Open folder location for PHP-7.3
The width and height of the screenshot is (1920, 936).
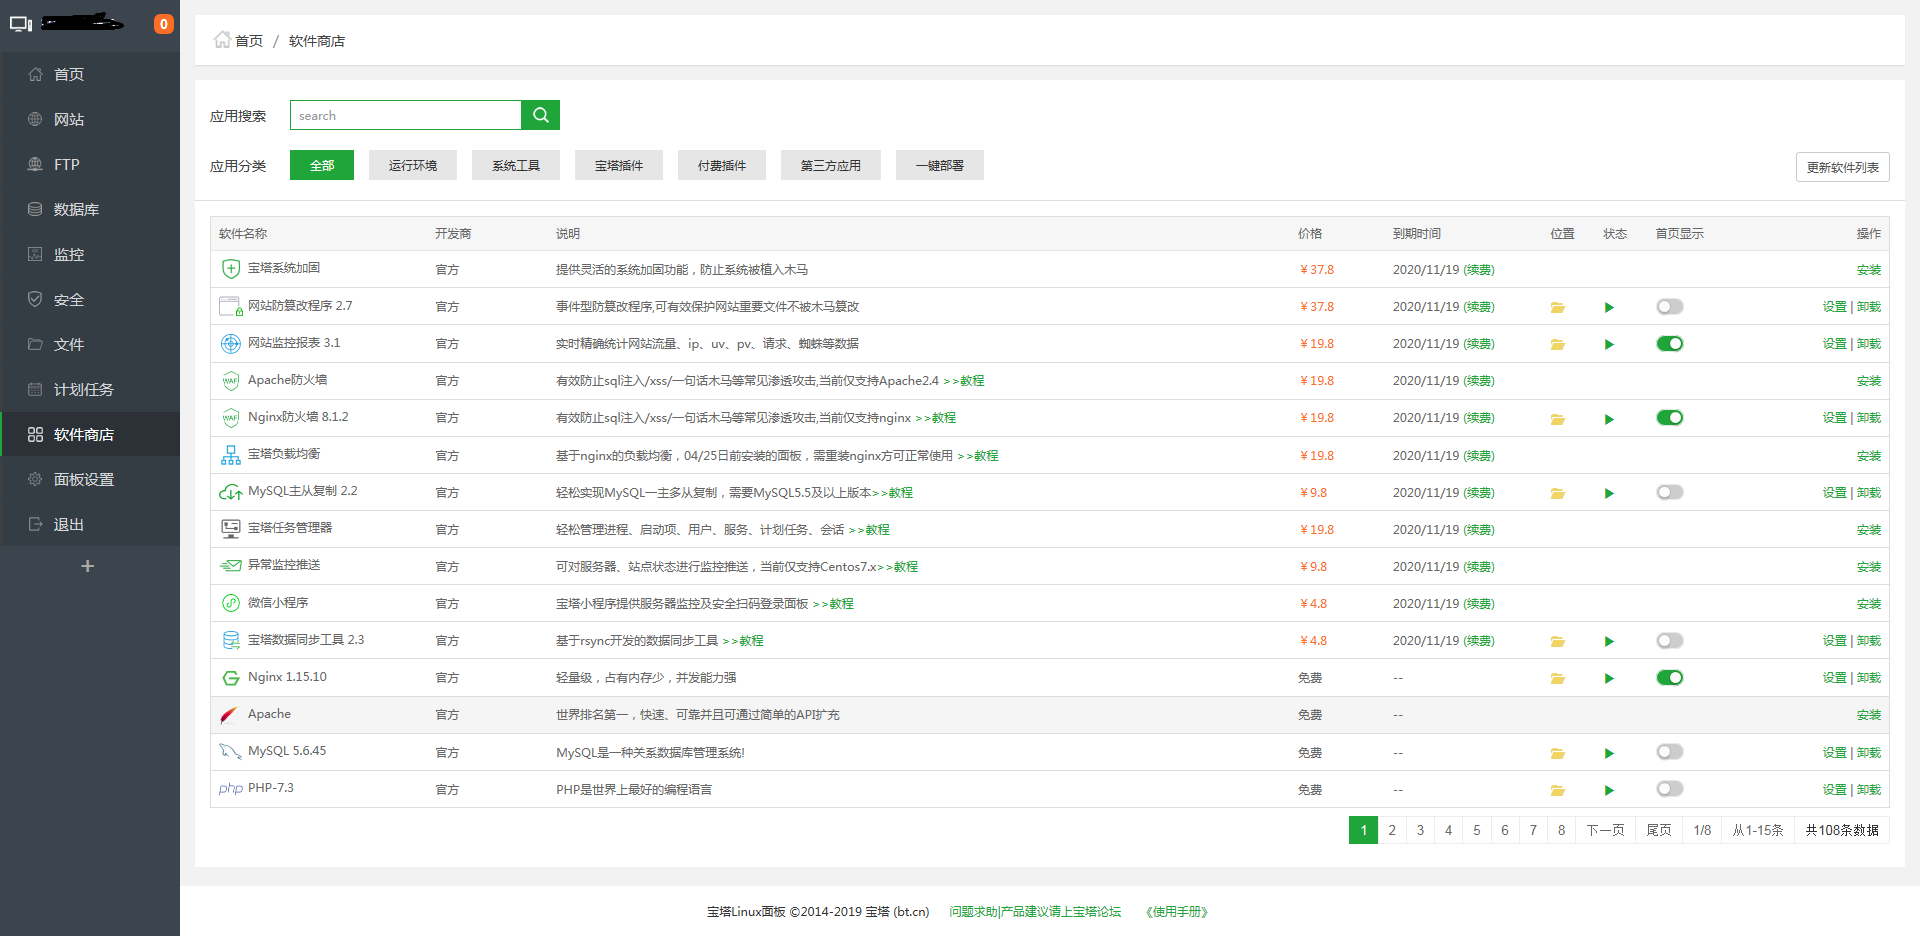pyautogui.click(x=1557, y=790)
